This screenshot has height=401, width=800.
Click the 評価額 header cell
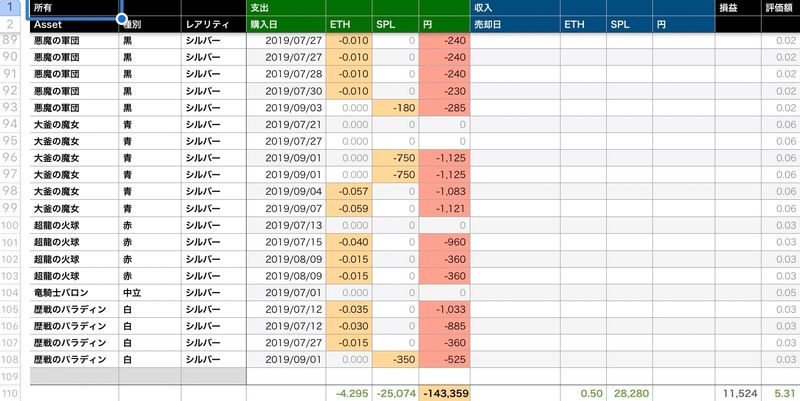click(x=780, y=7)
